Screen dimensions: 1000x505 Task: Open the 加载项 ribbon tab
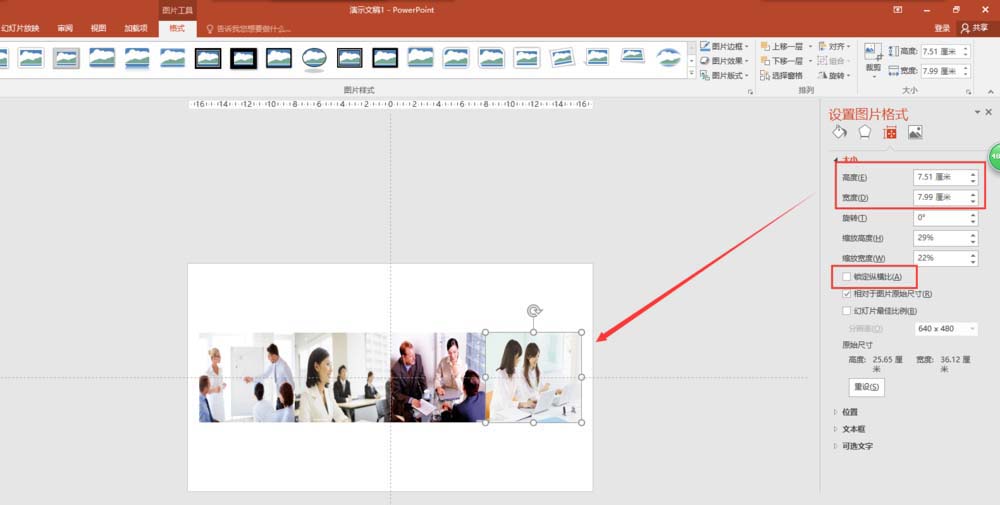[136, 28]
